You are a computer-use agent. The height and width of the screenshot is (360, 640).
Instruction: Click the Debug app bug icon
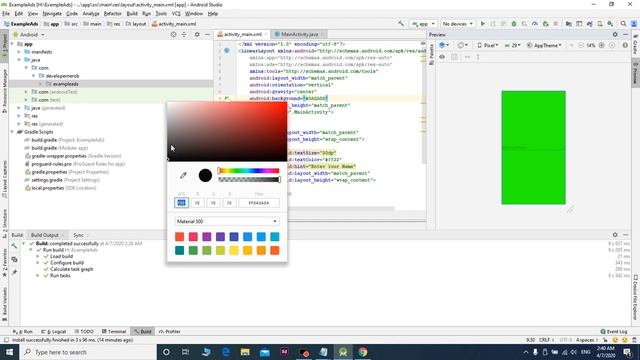pyautogui.click(x=514, y=24)
